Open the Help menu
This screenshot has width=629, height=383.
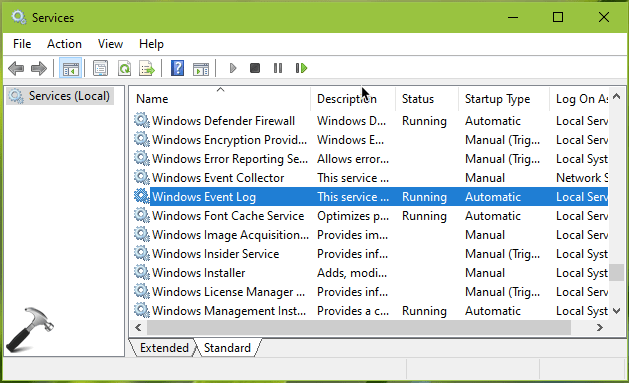[151, 44]
